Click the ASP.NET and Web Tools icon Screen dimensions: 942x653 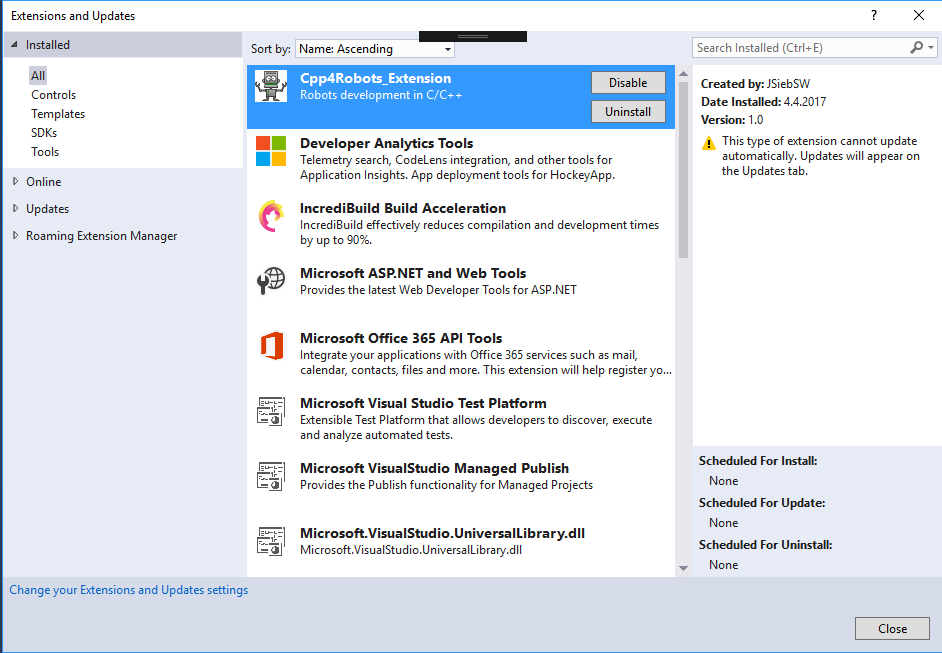(x=270, y=281)
